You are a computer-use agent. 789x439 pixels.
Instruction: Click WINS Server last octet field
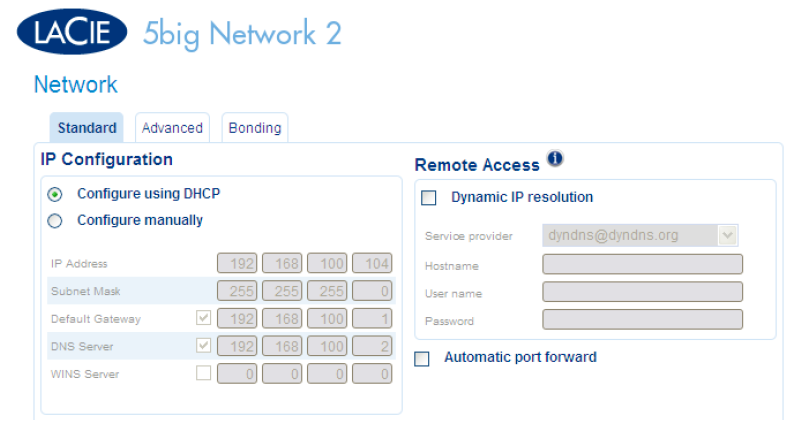pyautogui.click(x=372, y=374)
